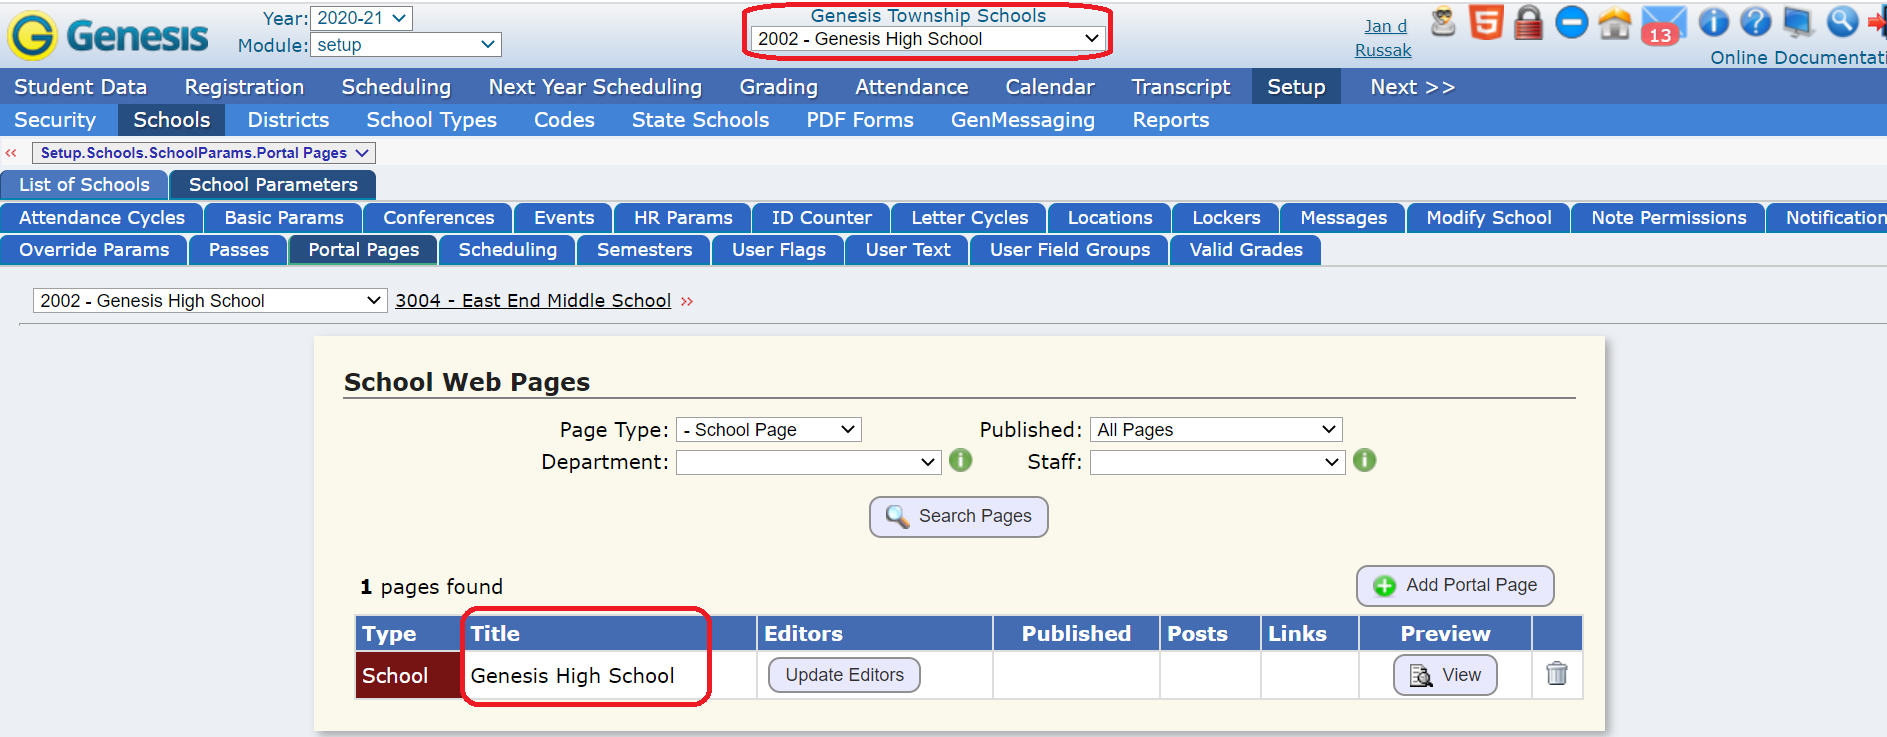Click the info icon beside Department

(960, 460)
